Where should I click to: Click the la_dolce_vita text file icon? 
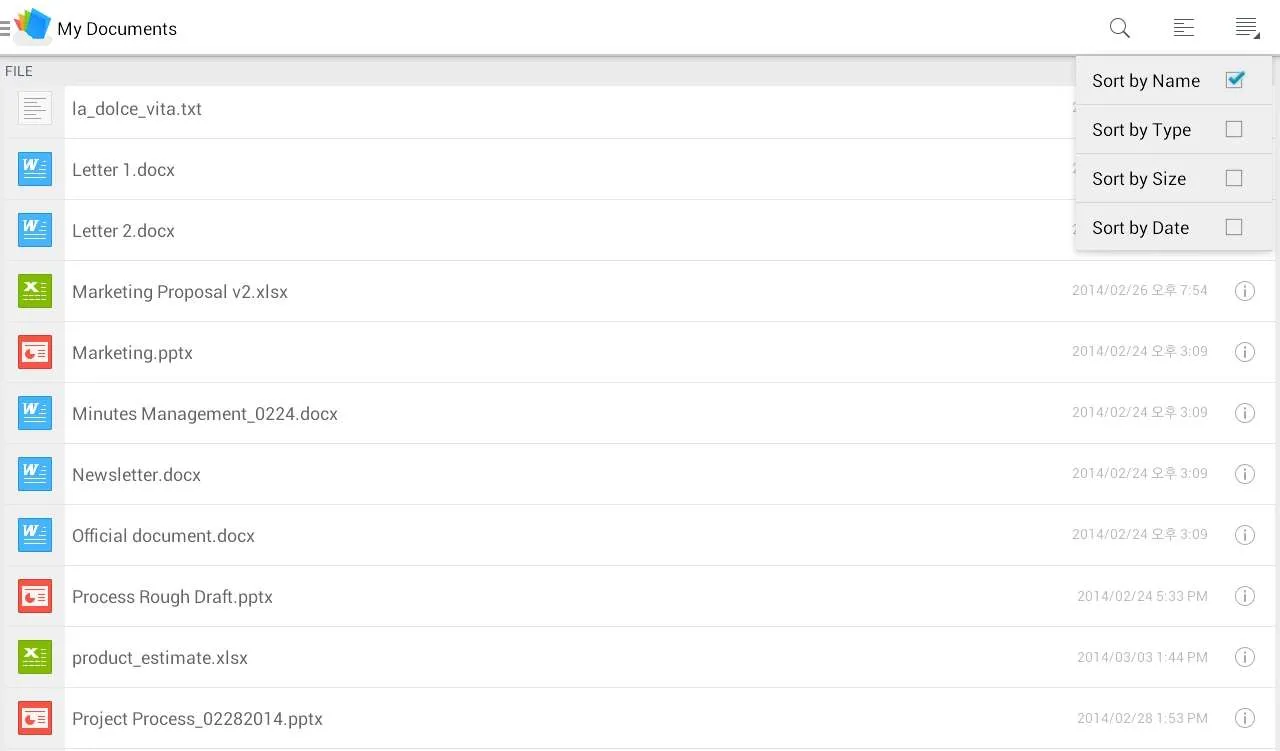point(35,108)
